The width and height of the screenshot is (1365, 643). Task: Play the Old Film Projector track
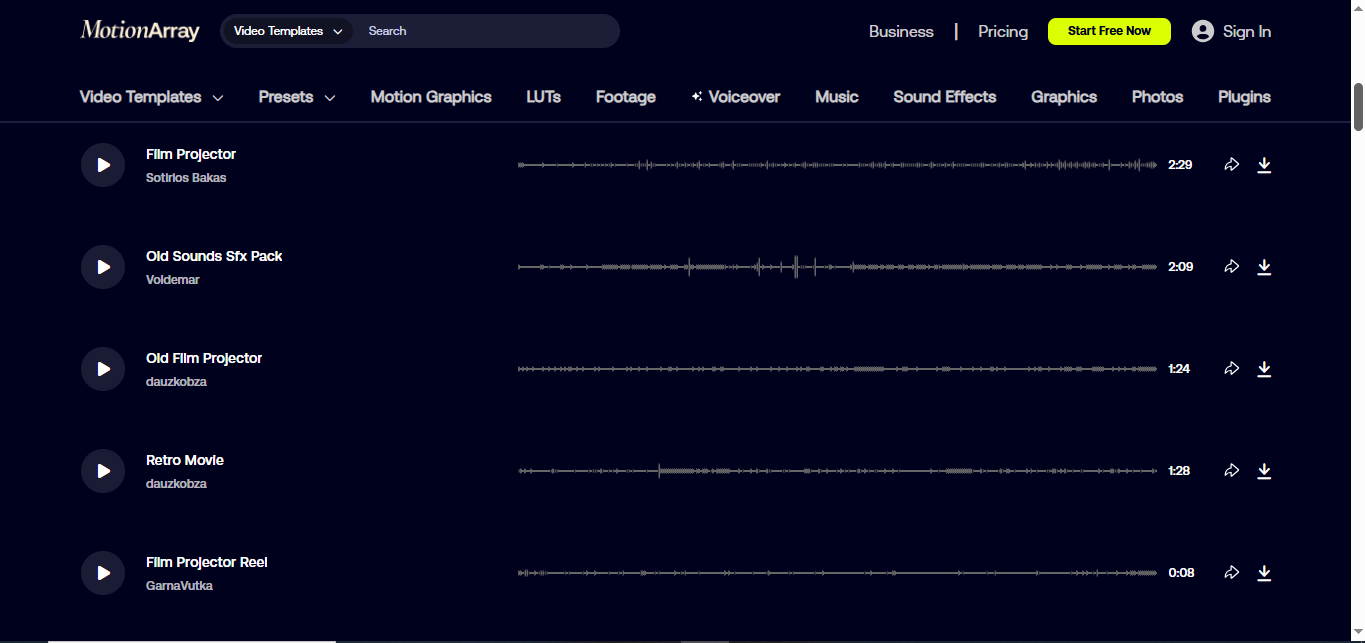click(103, 368)
